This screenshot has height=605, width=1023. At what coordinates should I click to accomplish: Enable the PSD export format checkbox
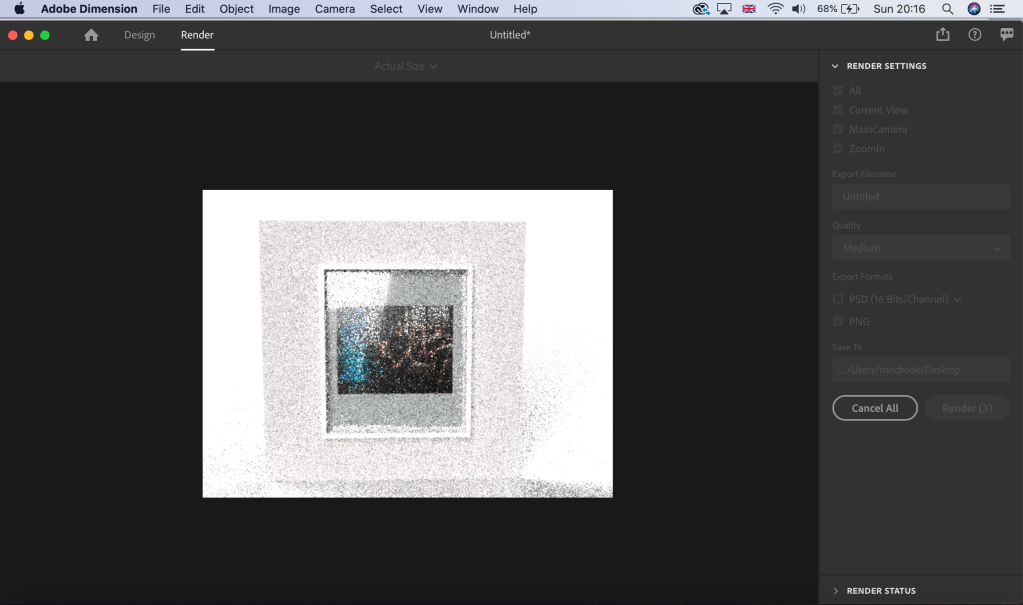[838, 299]
